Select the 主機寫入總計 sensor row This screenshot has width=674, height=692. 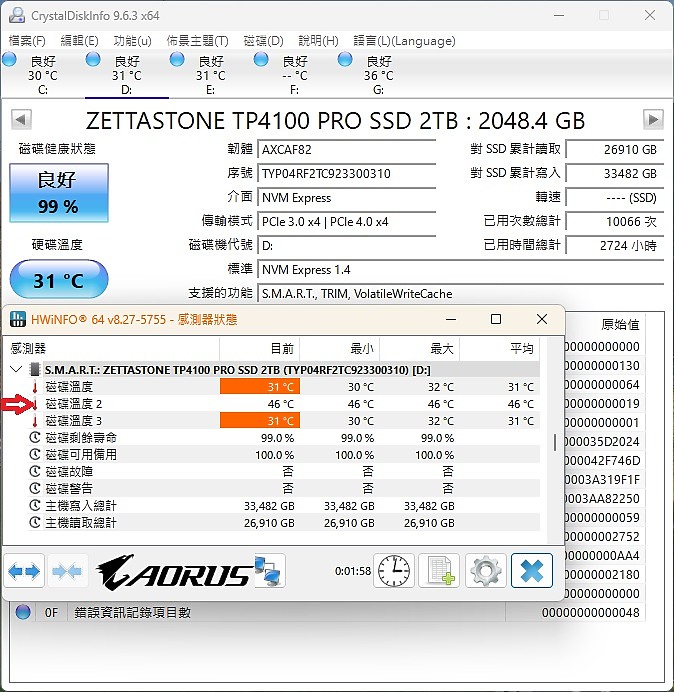pos(282,505)
